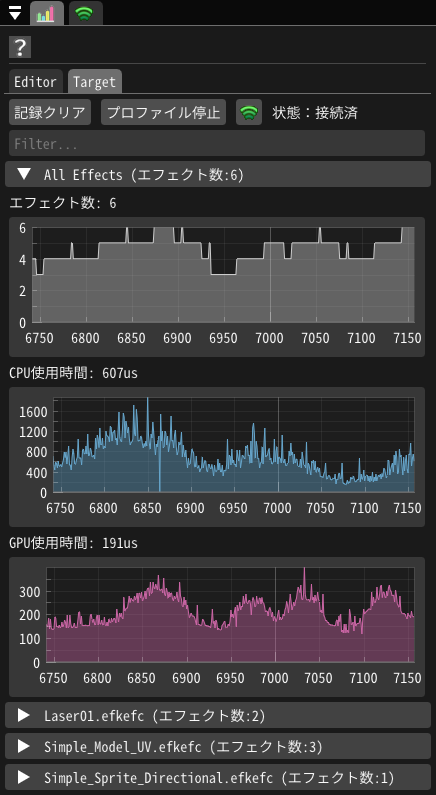Screen dimensions: 436x795
Task: Click the エフェクト数: 6 label
Action: click(63, 203)
